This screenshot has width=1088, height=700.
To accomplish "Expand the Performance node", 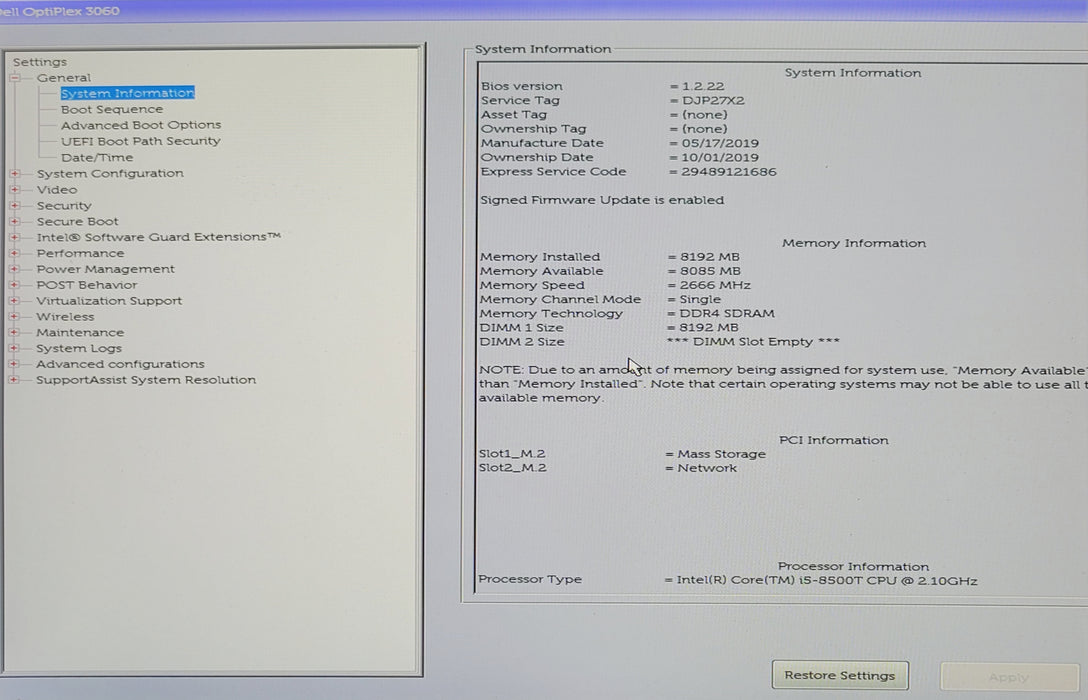I will click(15, 253).
